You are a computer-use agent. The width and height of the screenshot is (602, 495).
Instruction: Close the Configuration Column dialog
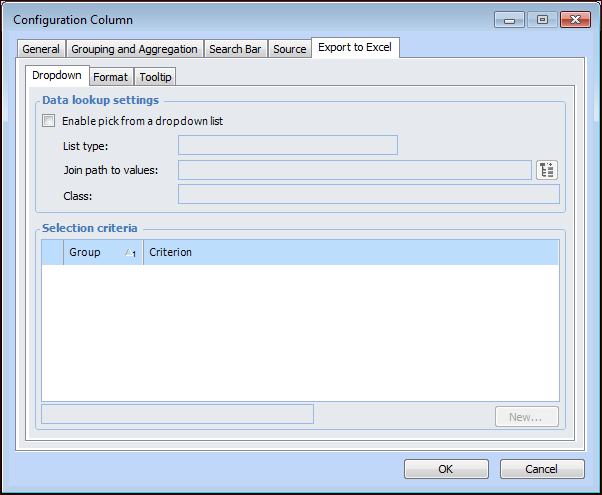575,19
